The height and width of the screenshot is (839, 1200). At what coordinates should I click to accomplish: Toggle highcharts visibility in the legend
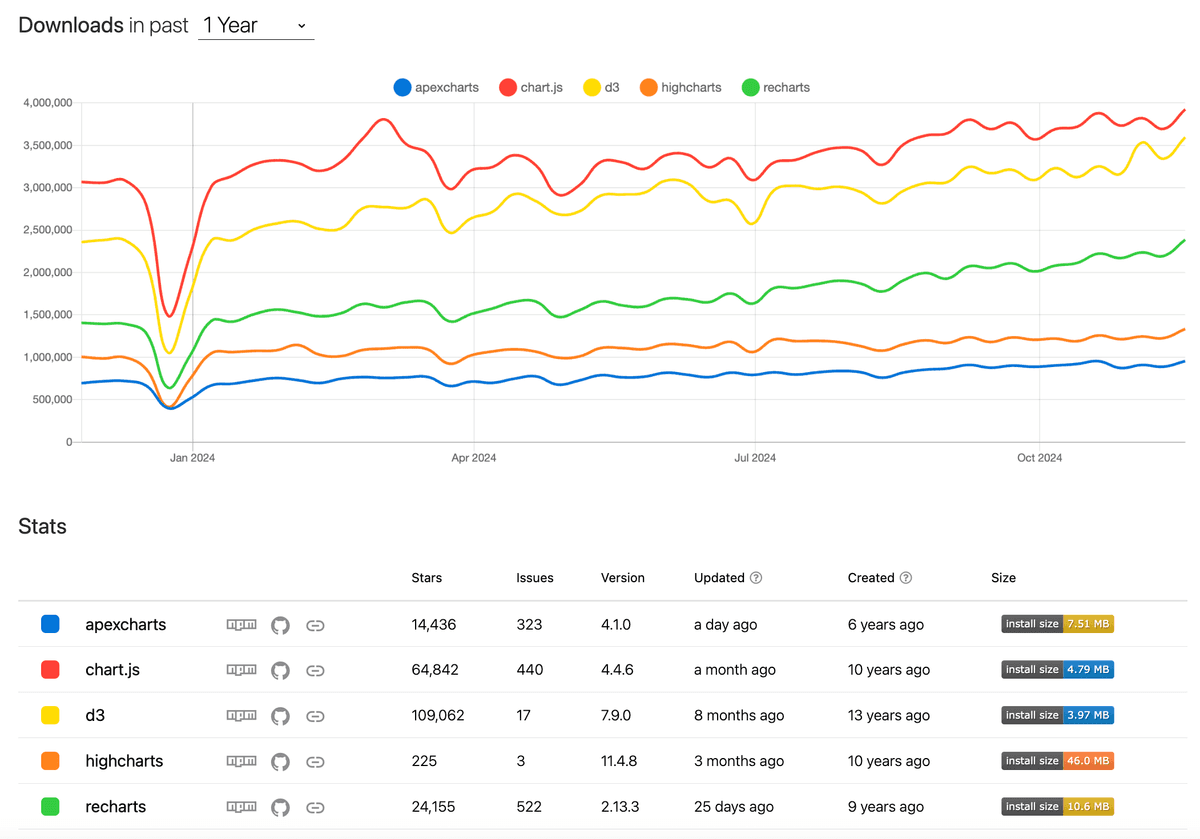click(680, 87)
